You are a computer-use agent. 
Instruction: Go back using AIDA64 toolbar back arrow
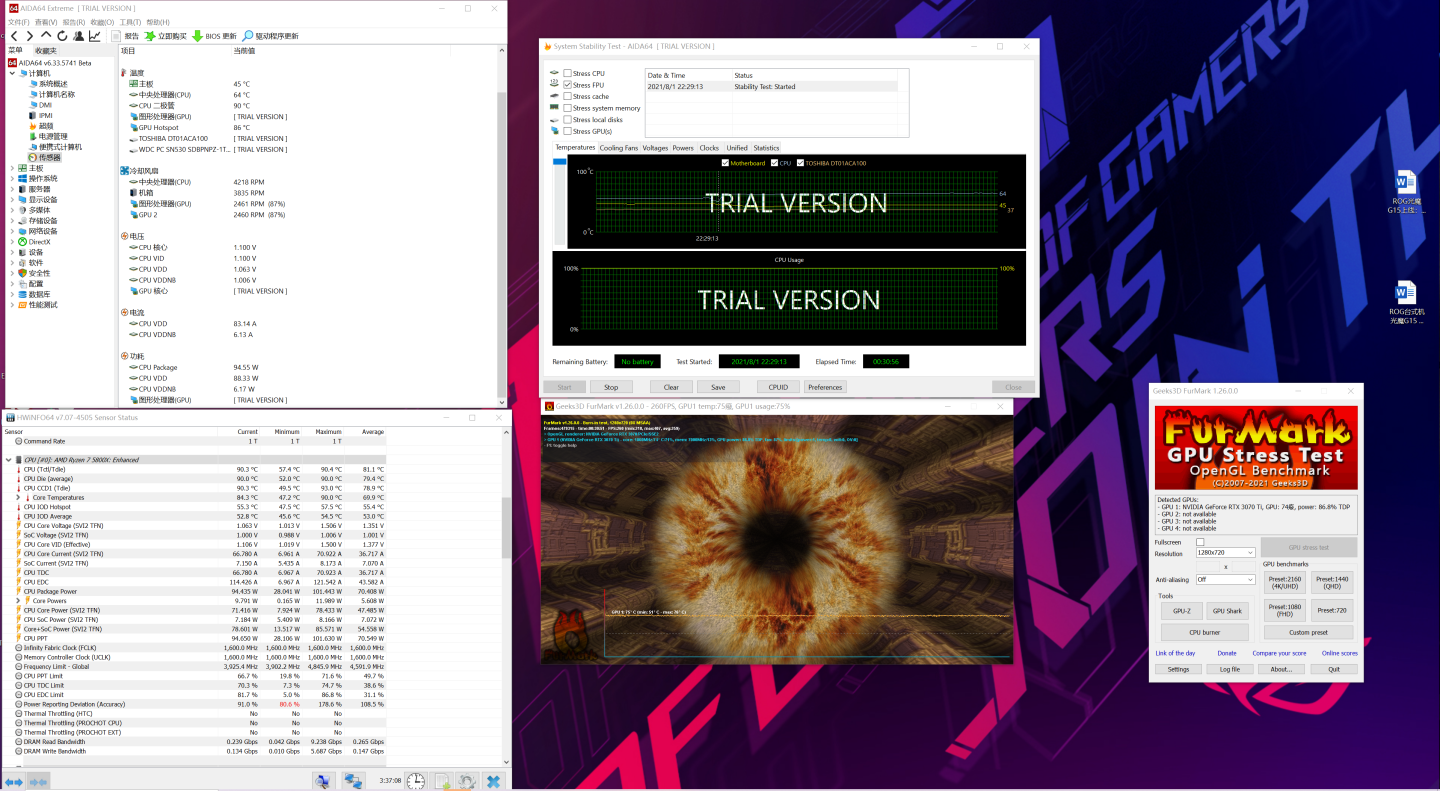coord(14,36)
